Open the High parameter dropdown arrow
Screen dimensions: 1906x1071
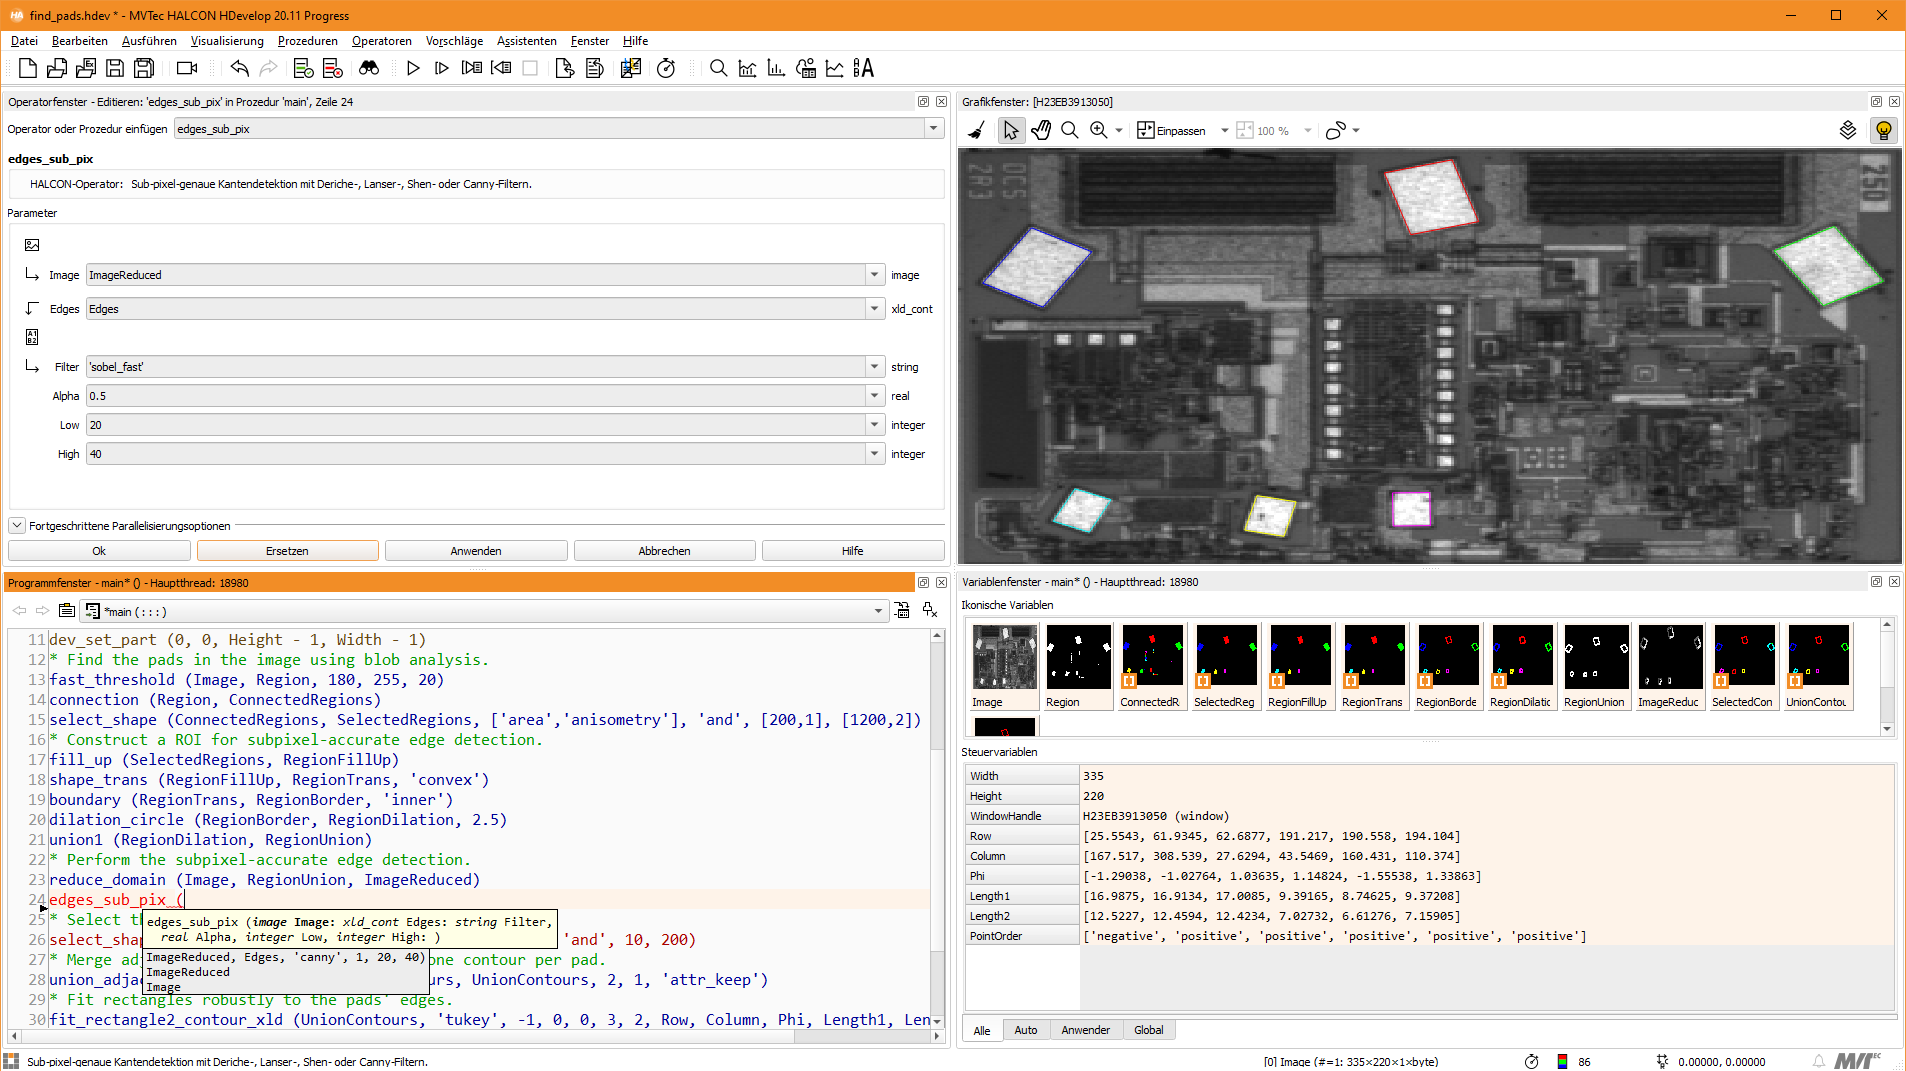click(875, 454)
